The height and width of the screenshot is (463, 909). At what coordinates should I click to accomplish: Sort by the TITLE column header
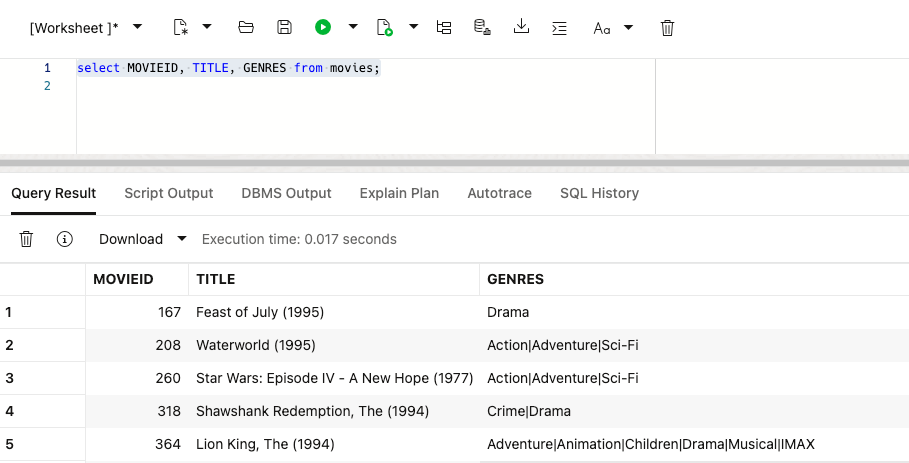216,279
